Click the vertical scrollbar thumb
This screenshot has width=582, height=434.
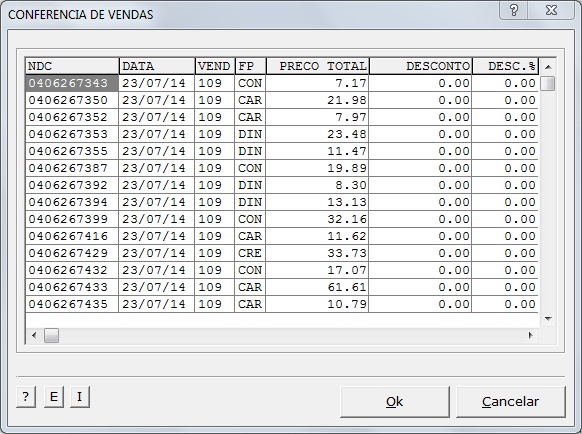(x=548, y=84)
